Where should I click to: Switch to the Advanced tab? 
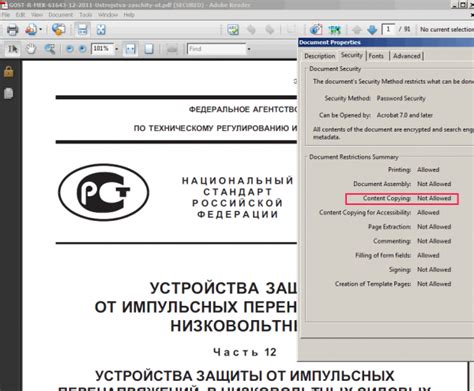[406, 56]
